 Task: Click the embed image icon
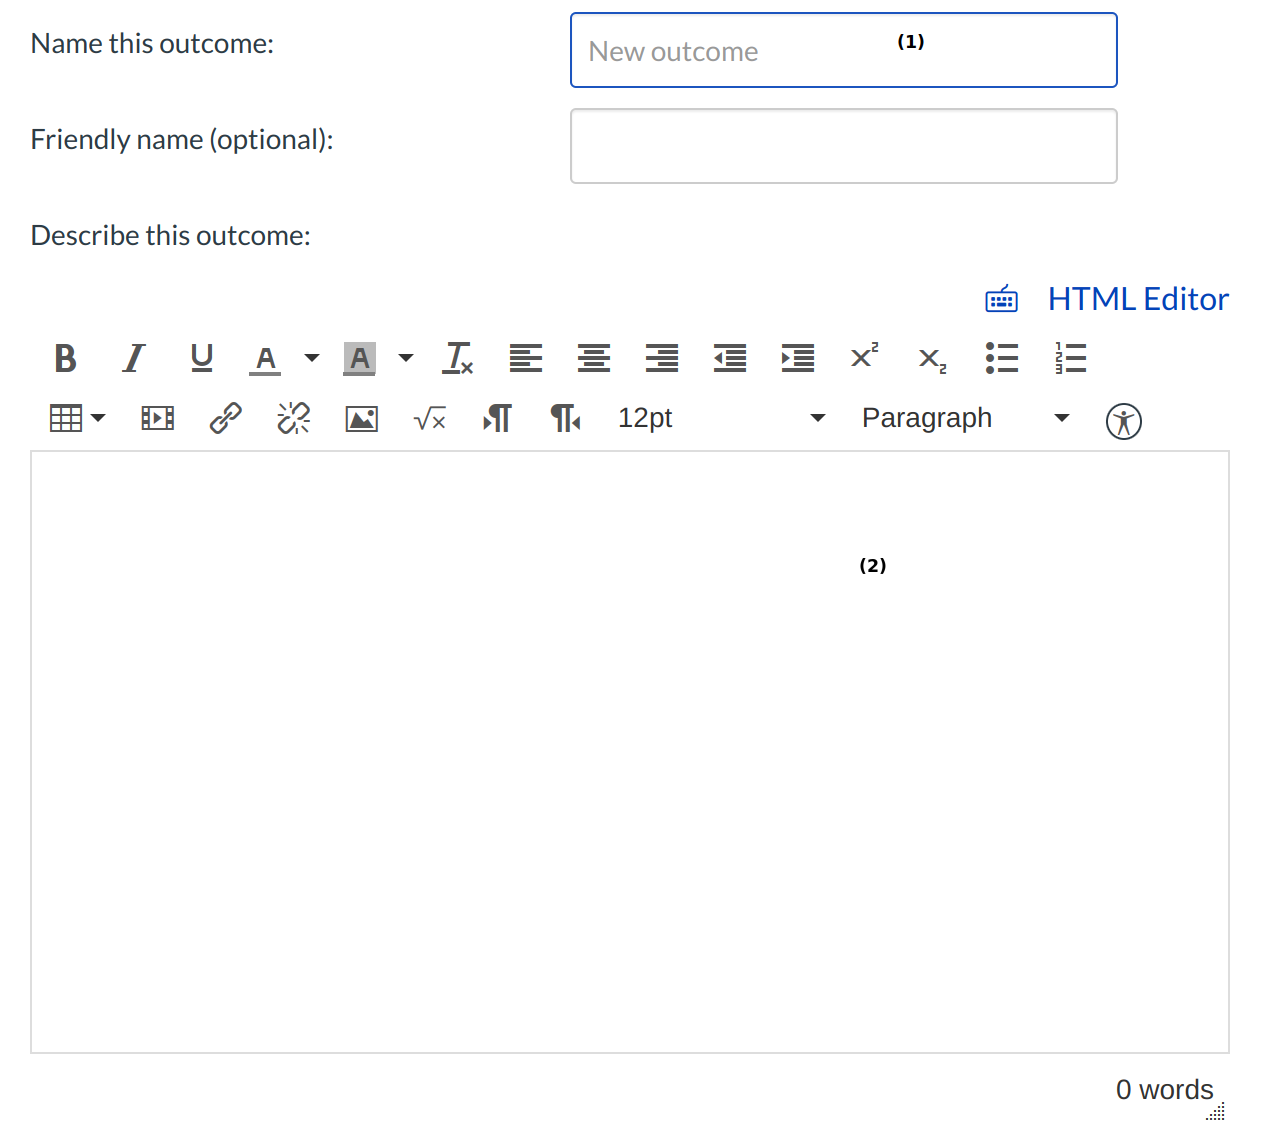pyautogui.click(x=362, y=418)
